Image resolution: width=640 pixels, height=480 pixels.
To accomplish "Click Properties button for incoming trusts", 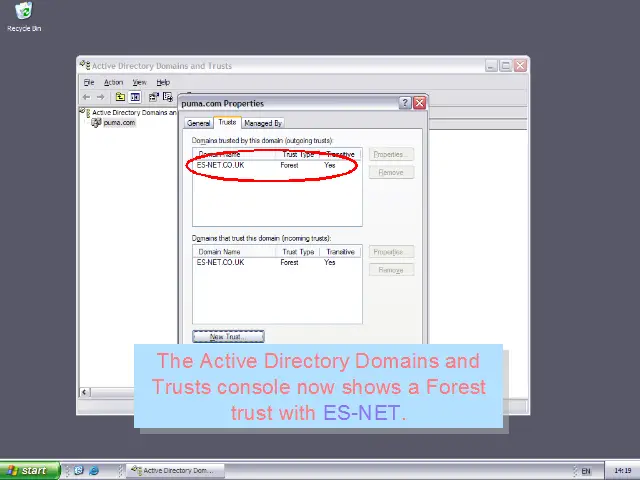I will click(x=391, y=252).
